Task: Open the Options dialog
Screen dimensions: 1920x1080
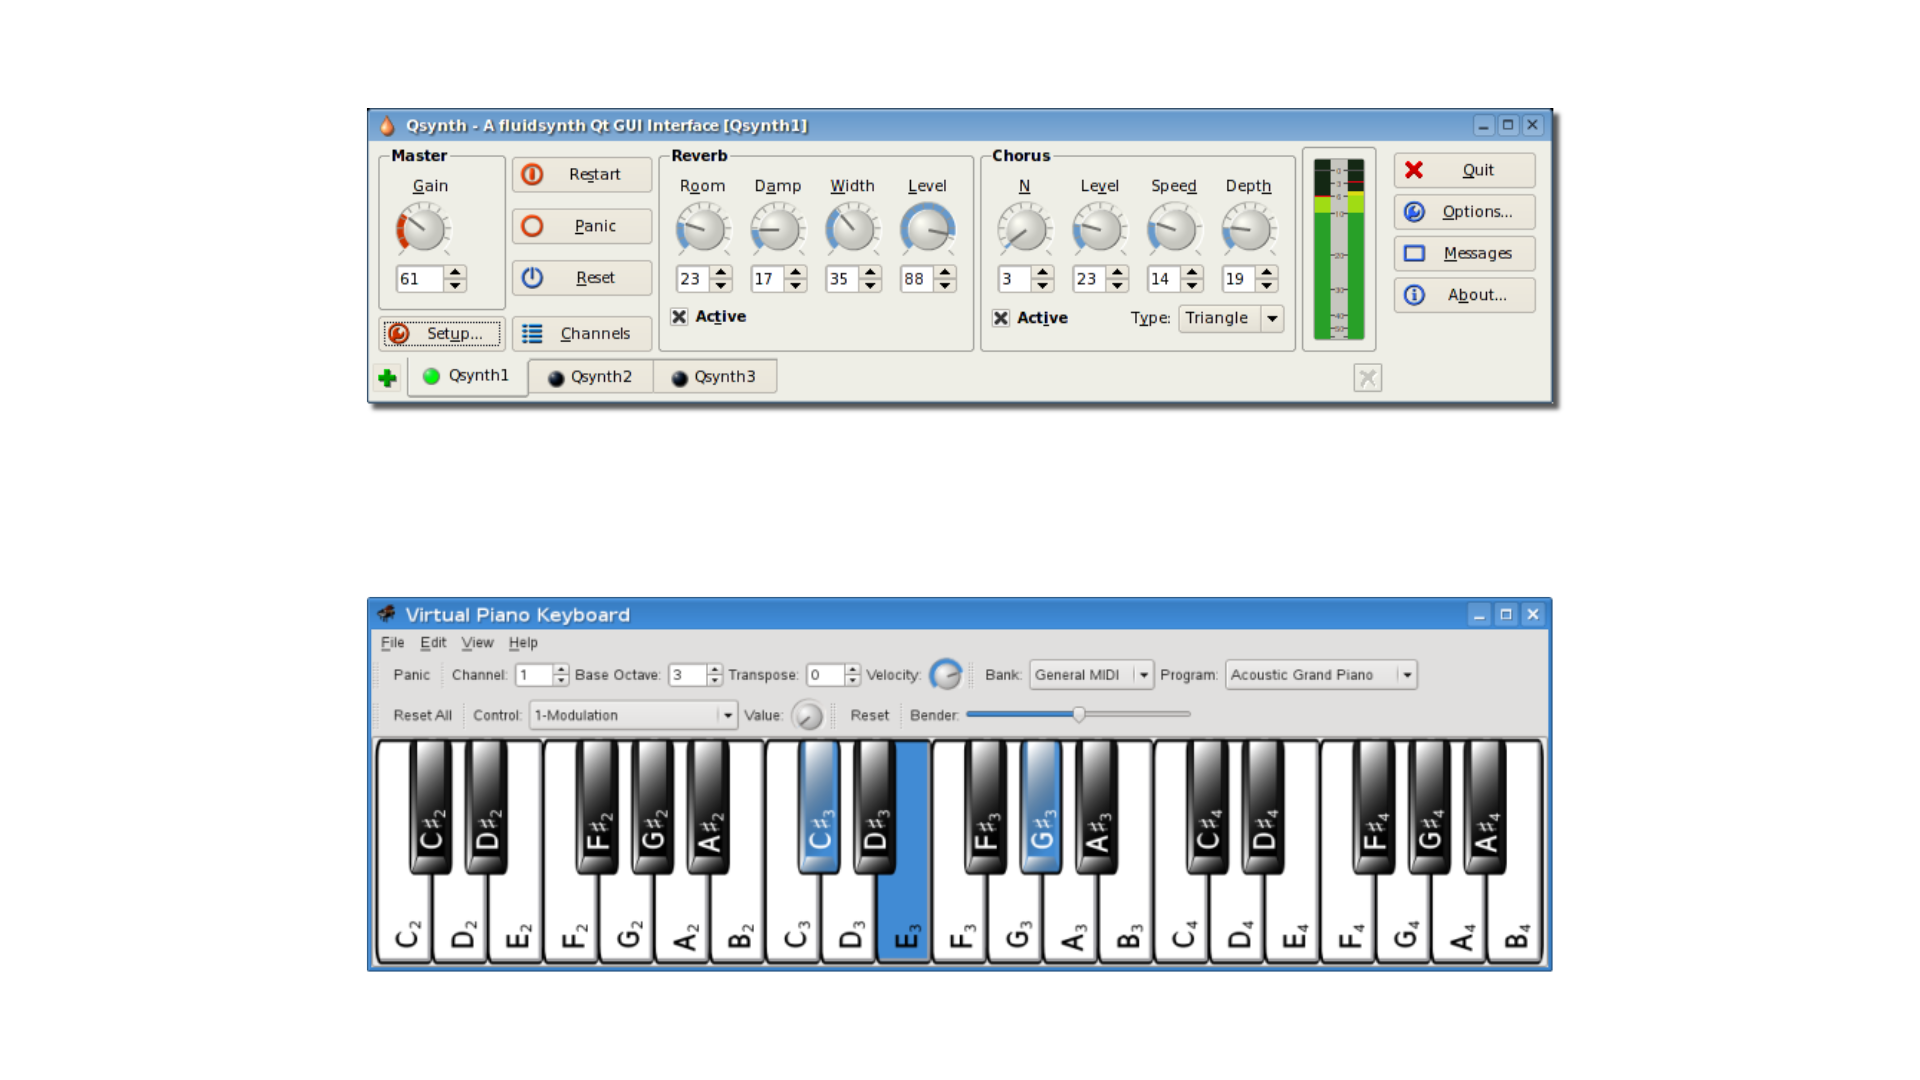Action: pos(1464,212)
